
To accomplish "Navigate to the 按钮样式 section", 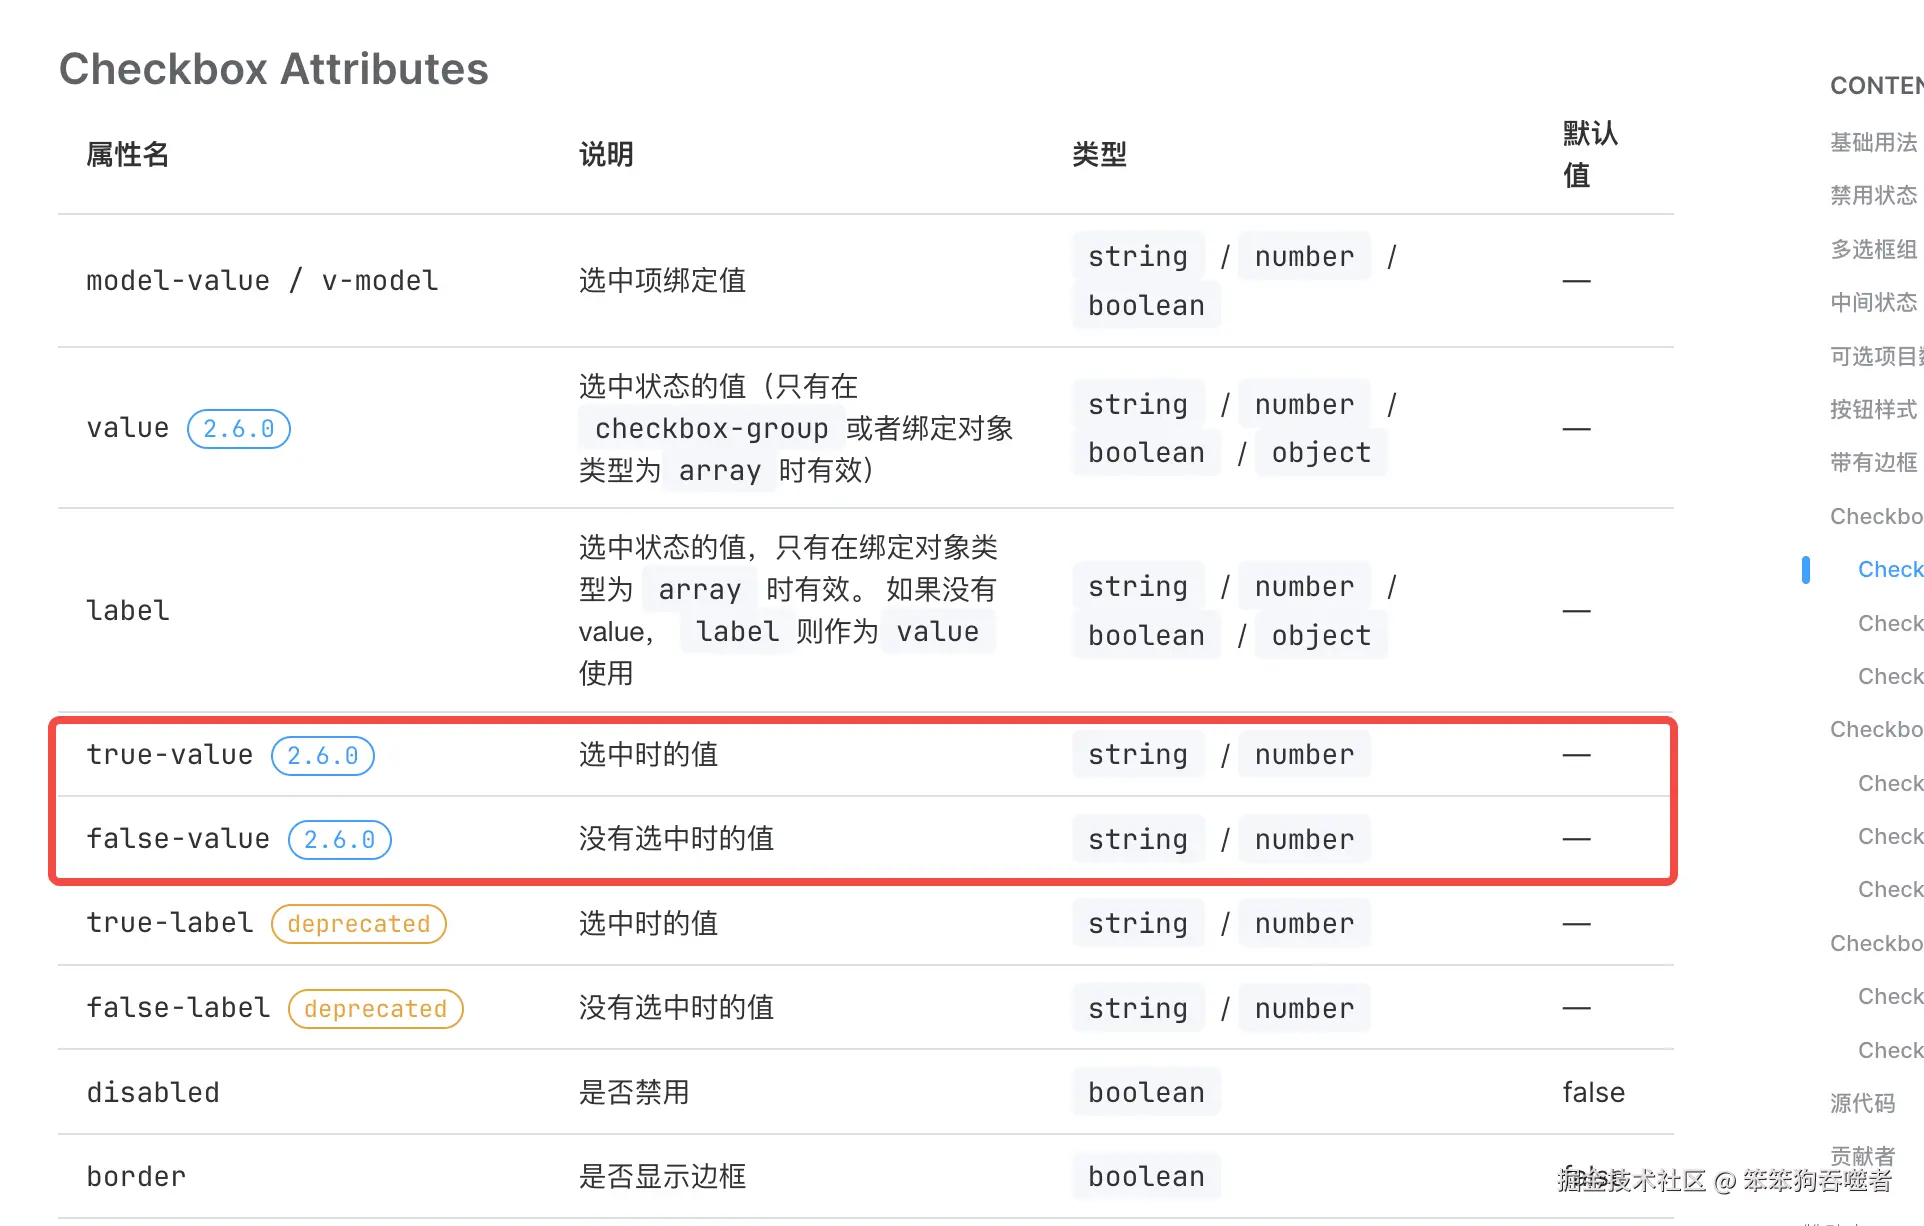I will [x=1872, y=409].
